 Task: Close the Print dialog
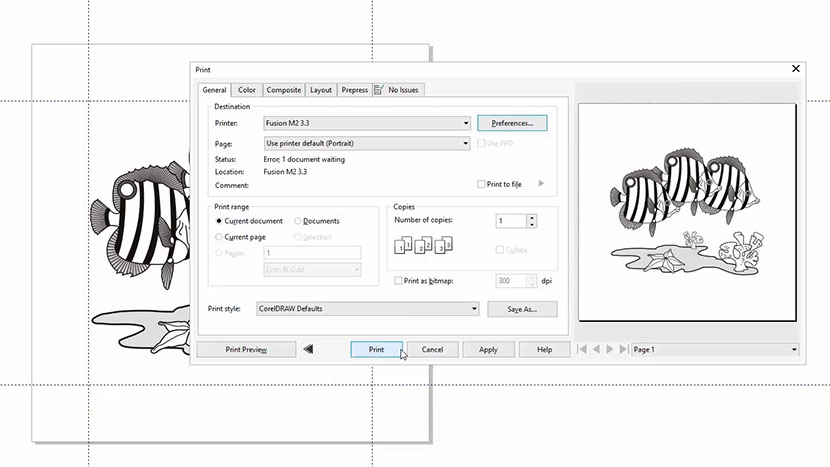click(796, 69)
